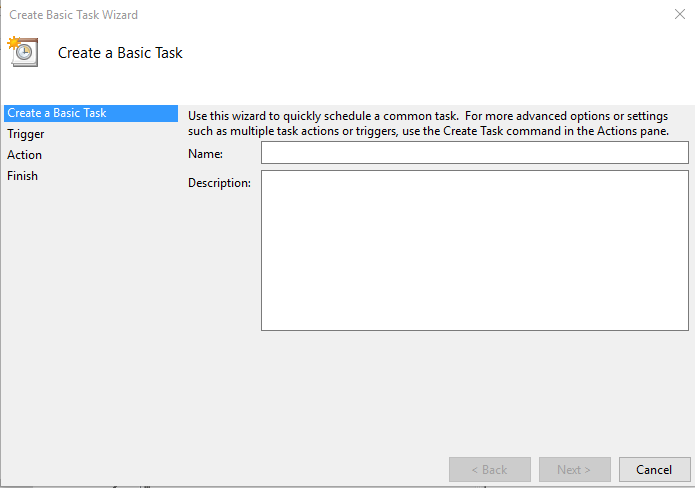
Task: Click inside the Description text area
Action: (x=475, y=250)
